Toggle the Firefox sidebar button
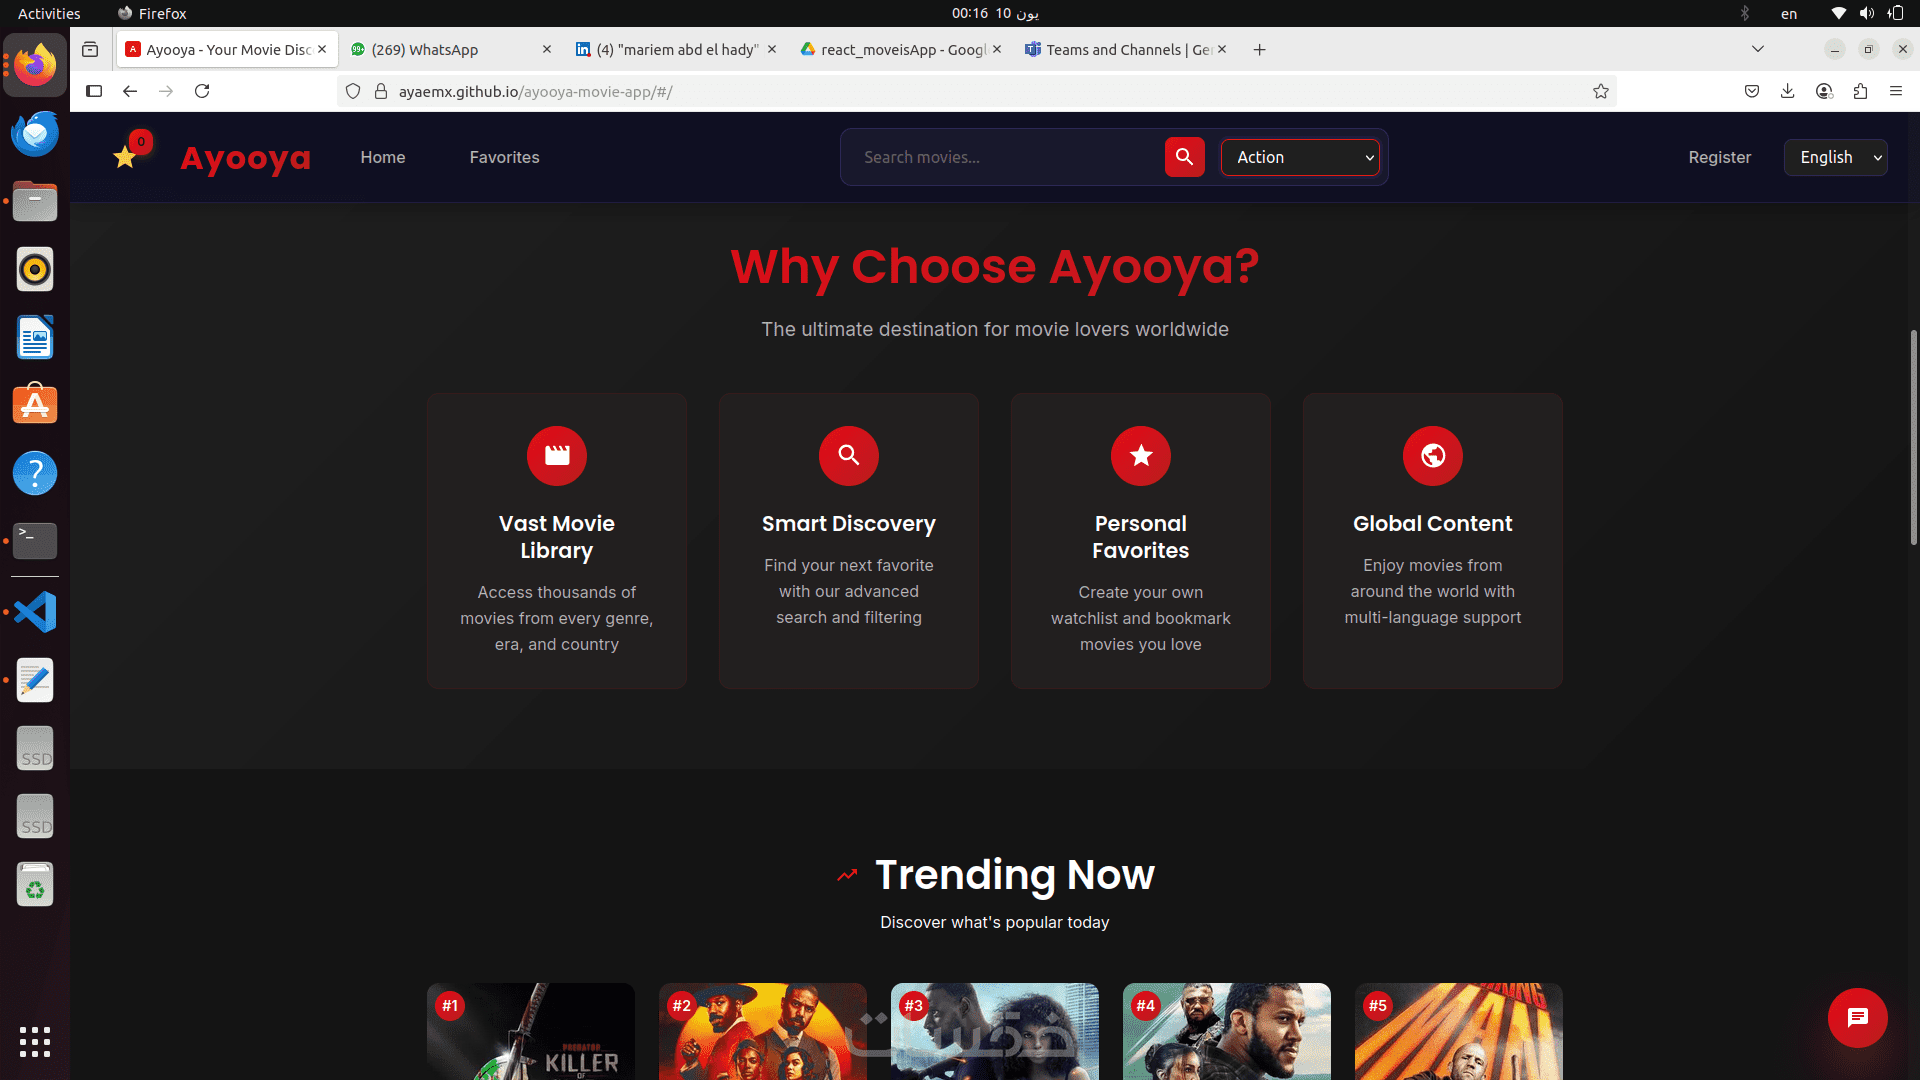The image size is (1920, 1080). (x=94, y=91)
